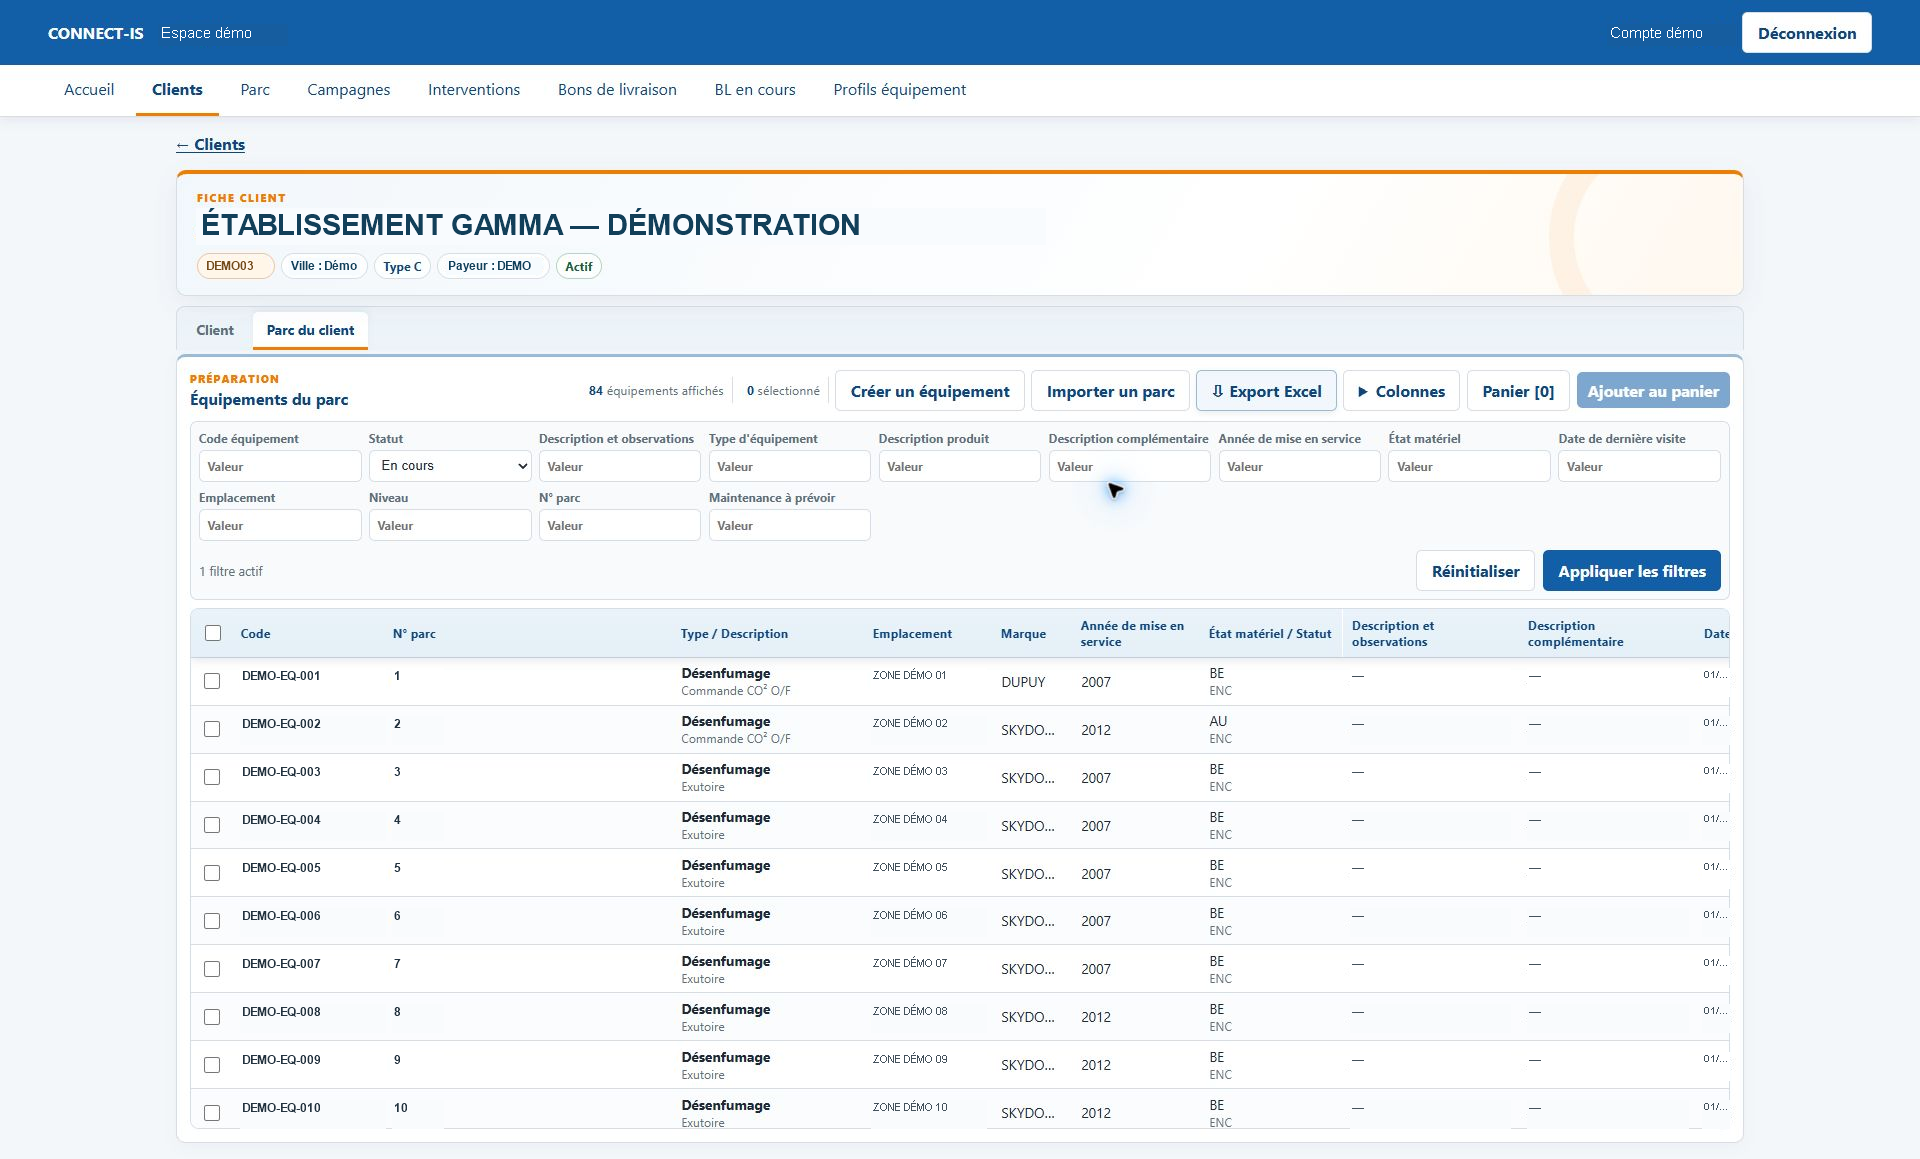
Task: Click the DEMO03 client badge
Action: coord(235,266)
